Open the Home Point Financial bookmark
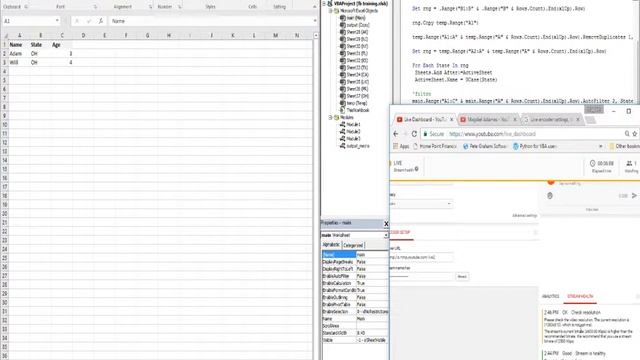Image resolution: width=640 pixels, height=360 pixels. (x=435, y=146)
